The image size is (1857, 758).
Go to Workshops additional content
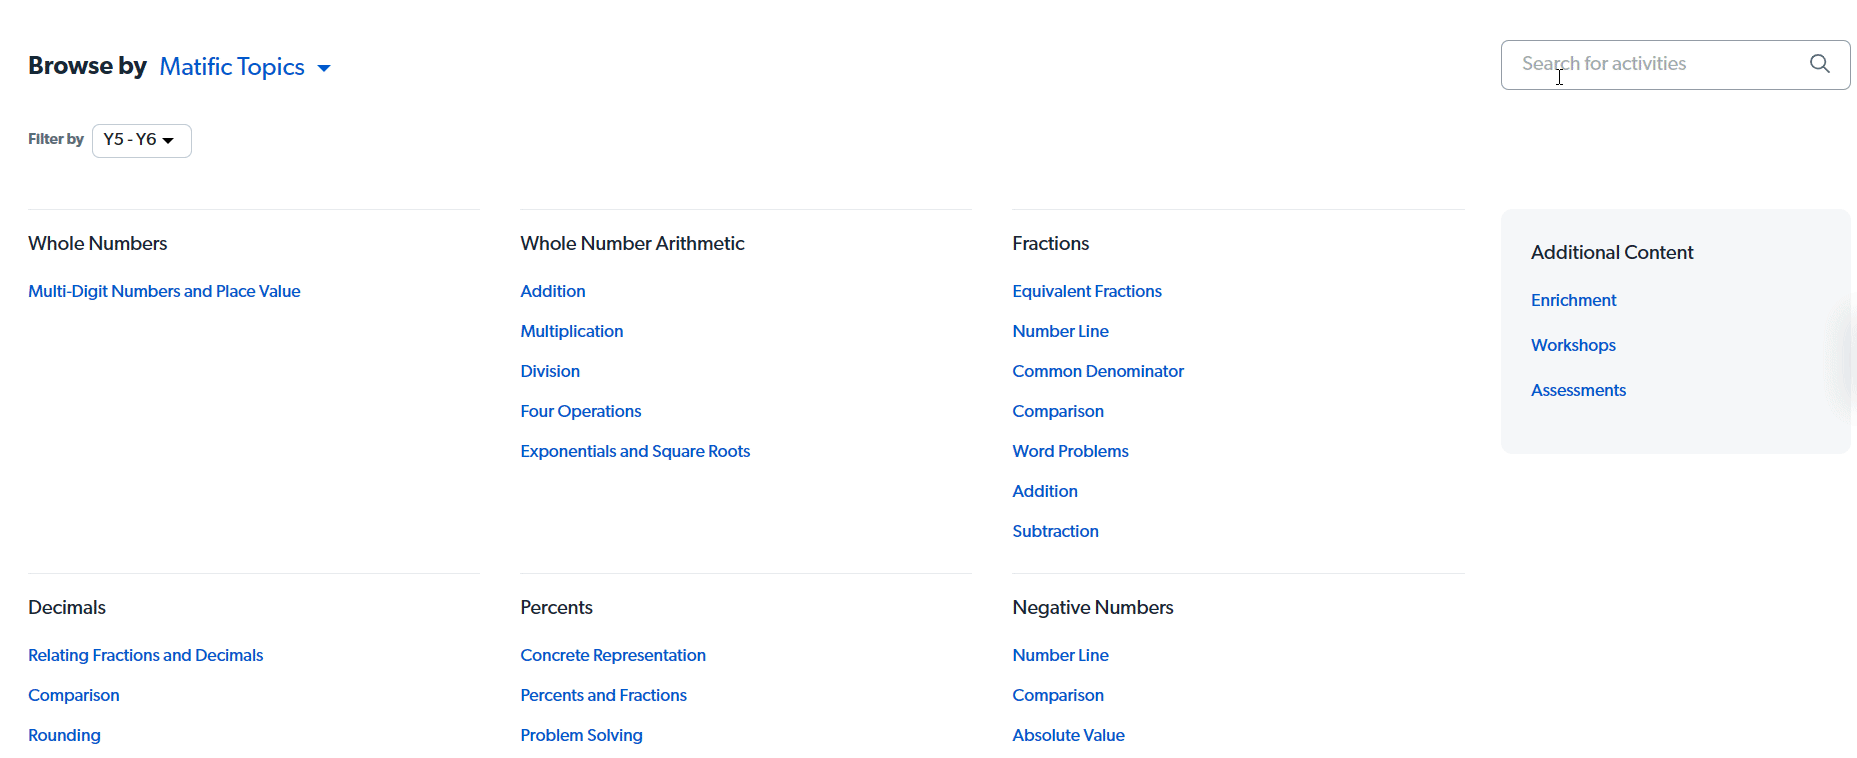coord(1573,345)
